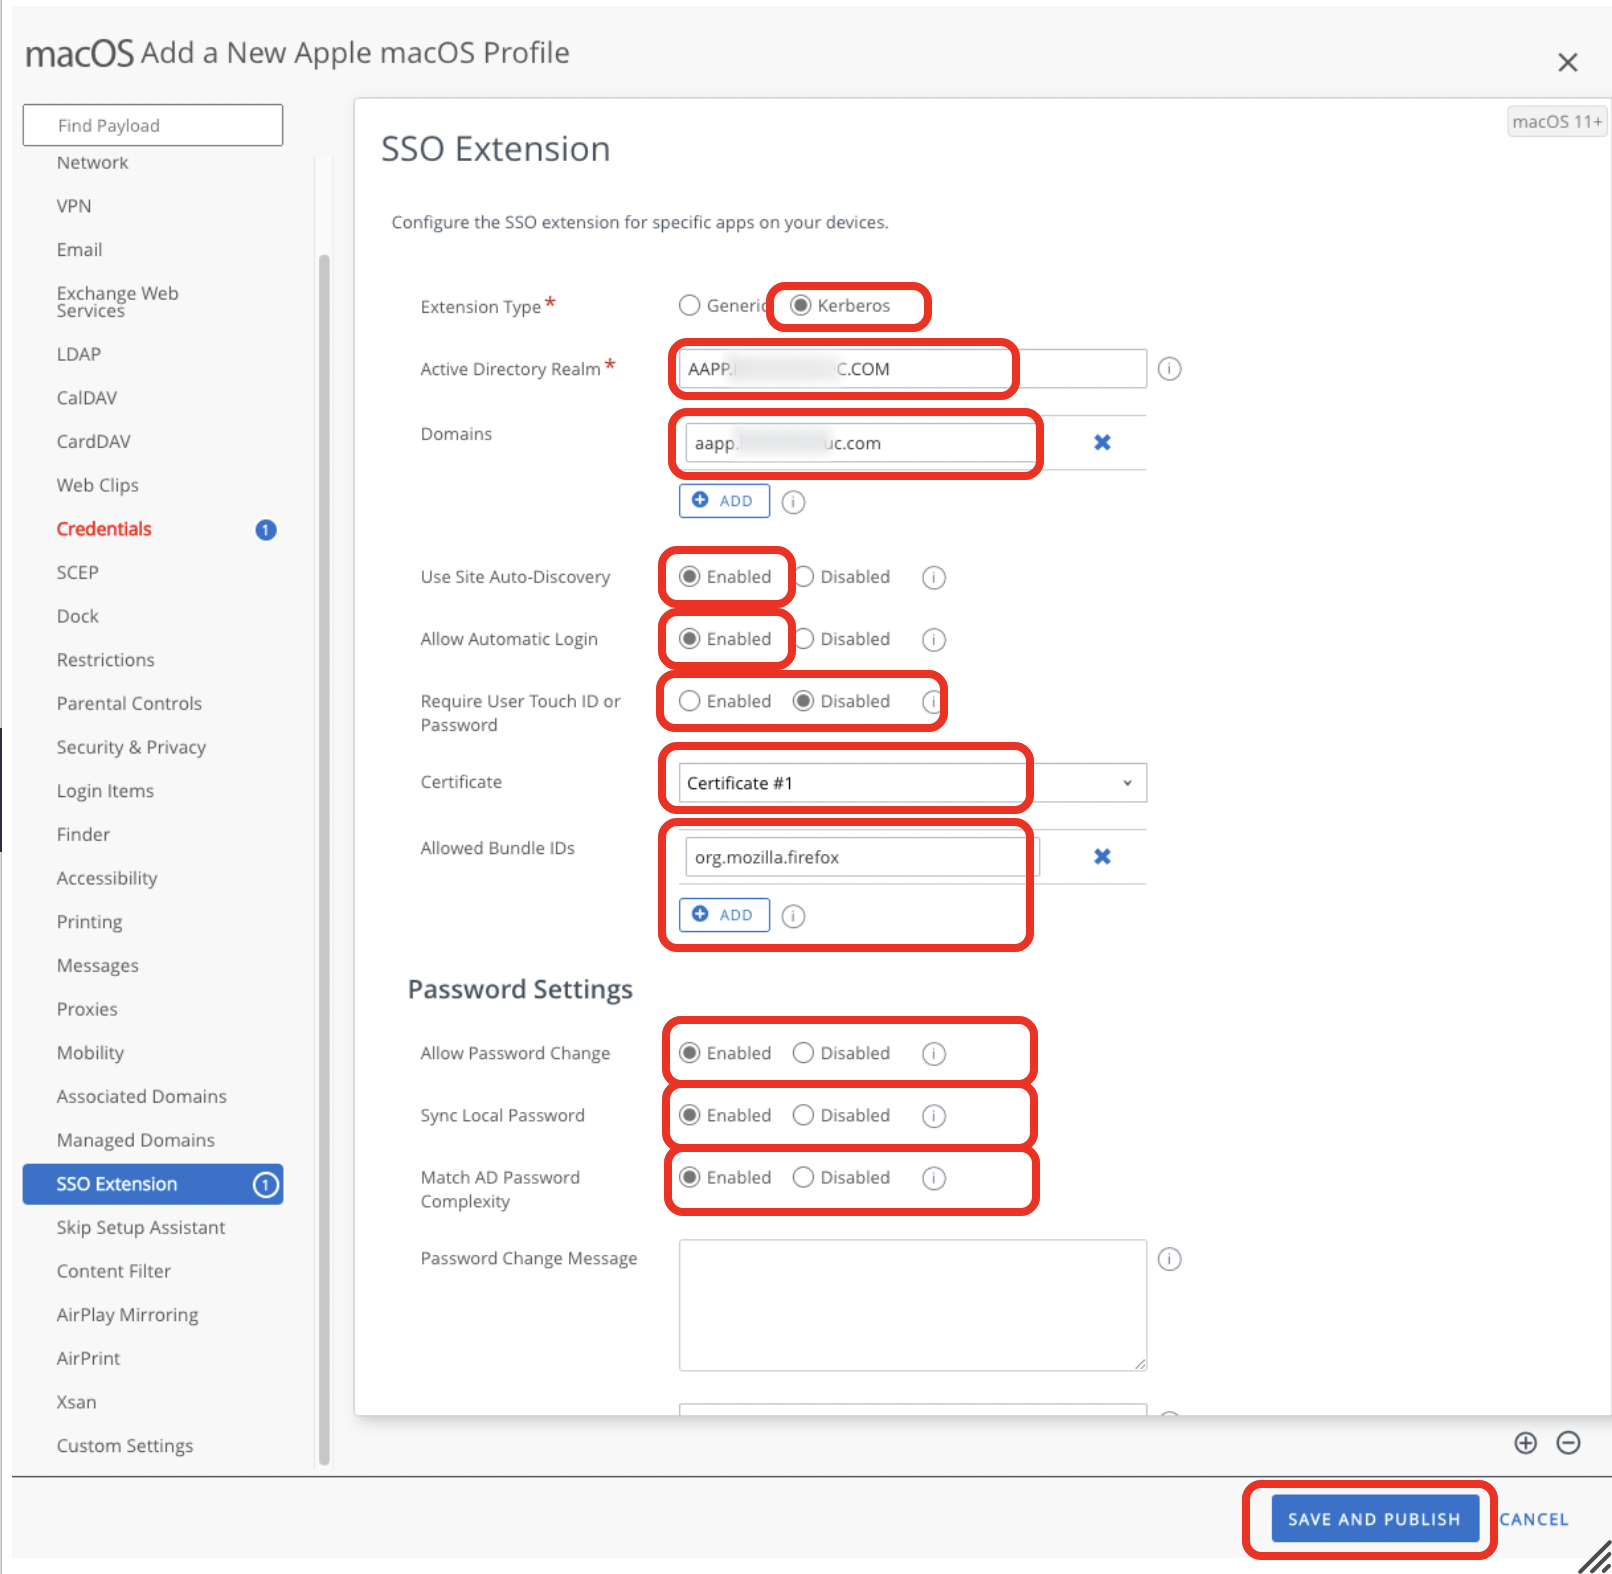The height and width of the screenshot is (1574, 1612).
Task: Click the minus circle icon at bottom right
Action: click(1568, 1443)
